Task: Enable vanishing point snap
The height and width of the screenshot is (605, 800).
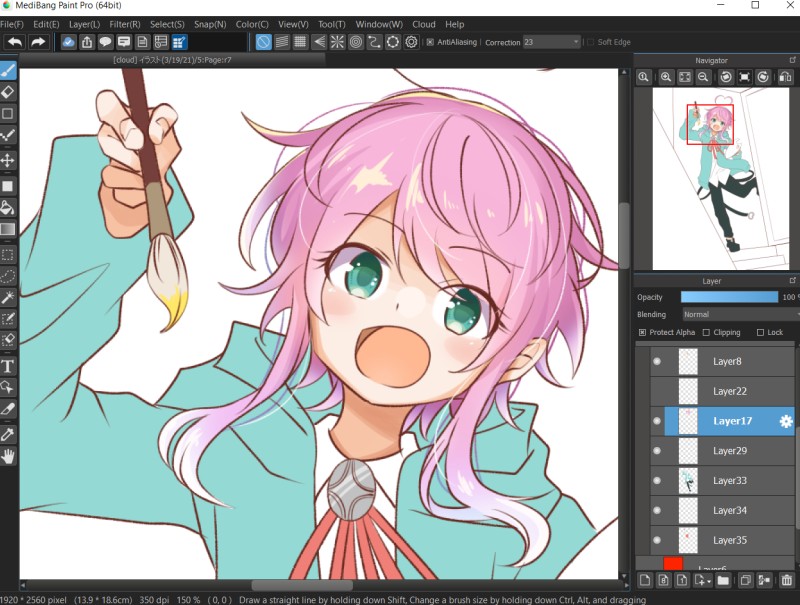Action: (319, 42)
